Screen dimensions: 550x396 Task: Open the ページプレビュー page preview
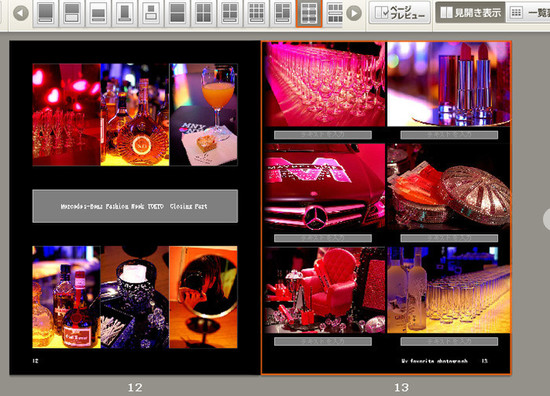[x=400, y=13]
